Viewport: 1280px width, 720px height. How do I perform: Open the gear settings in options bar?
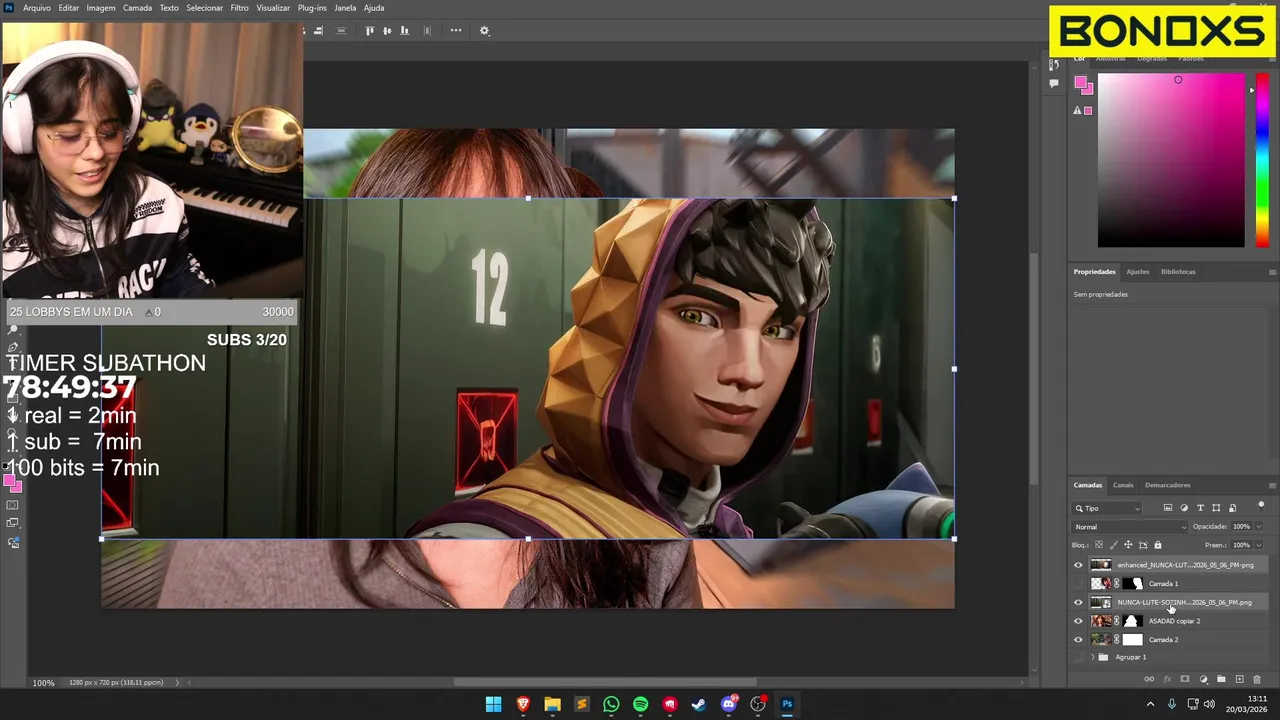484,31
